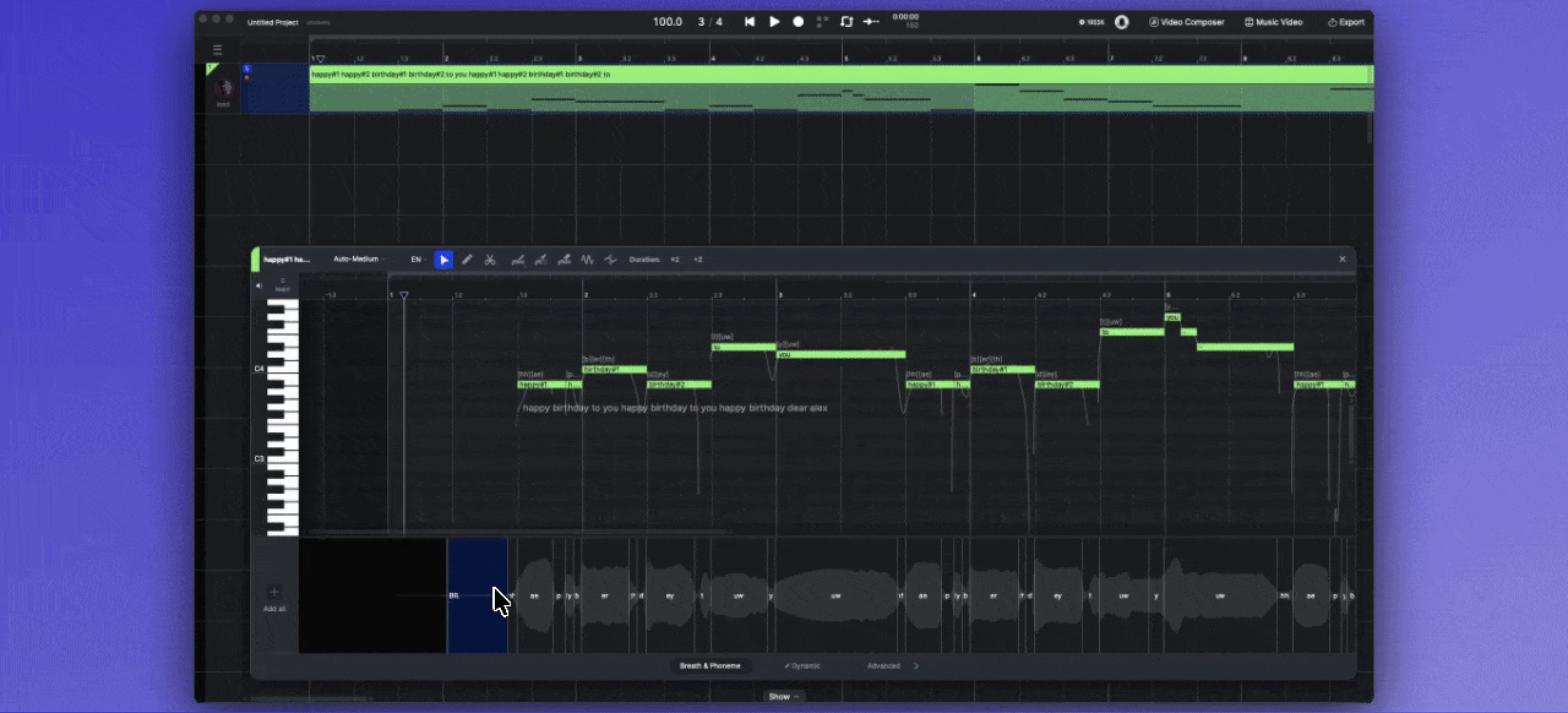Image resolution: width=1568 pixels, height=713 pixels.
Task: Switch to the Advanced tab
Action: click(x=883, y=666)
